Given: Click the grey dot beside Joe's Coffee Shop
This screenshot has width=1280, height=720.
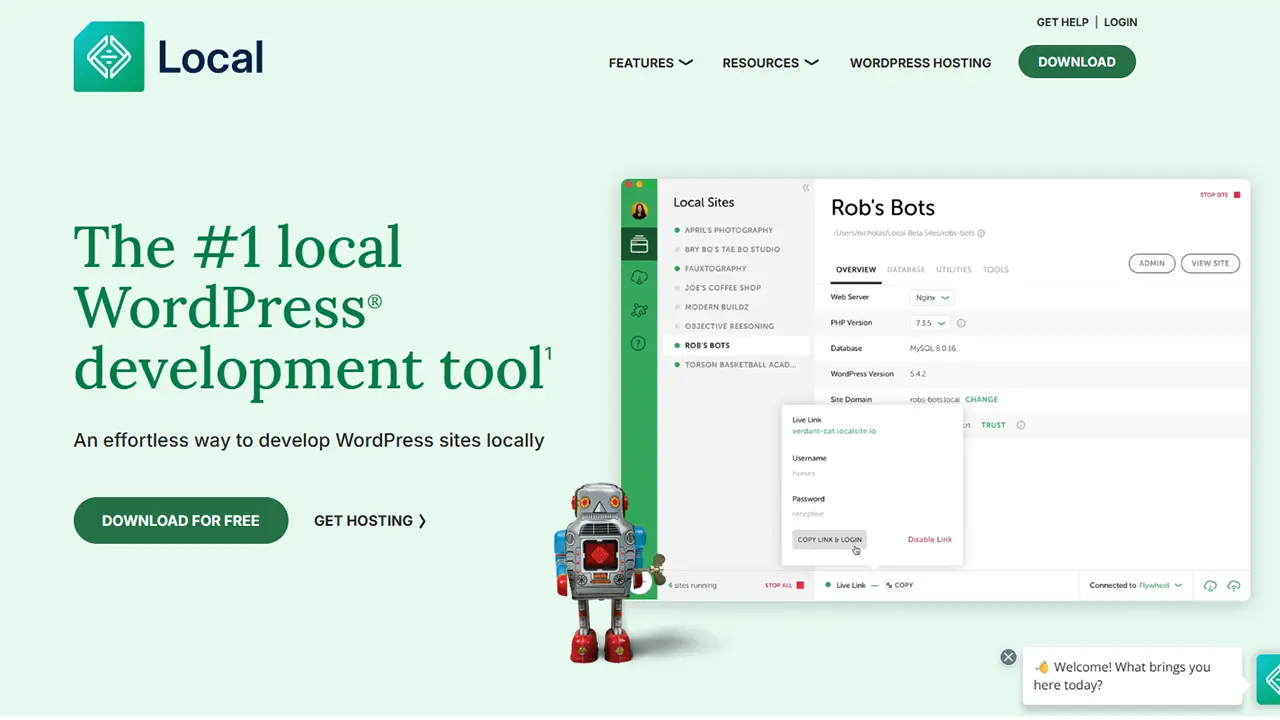Looking at the screenshot, I should coord(677,288).
